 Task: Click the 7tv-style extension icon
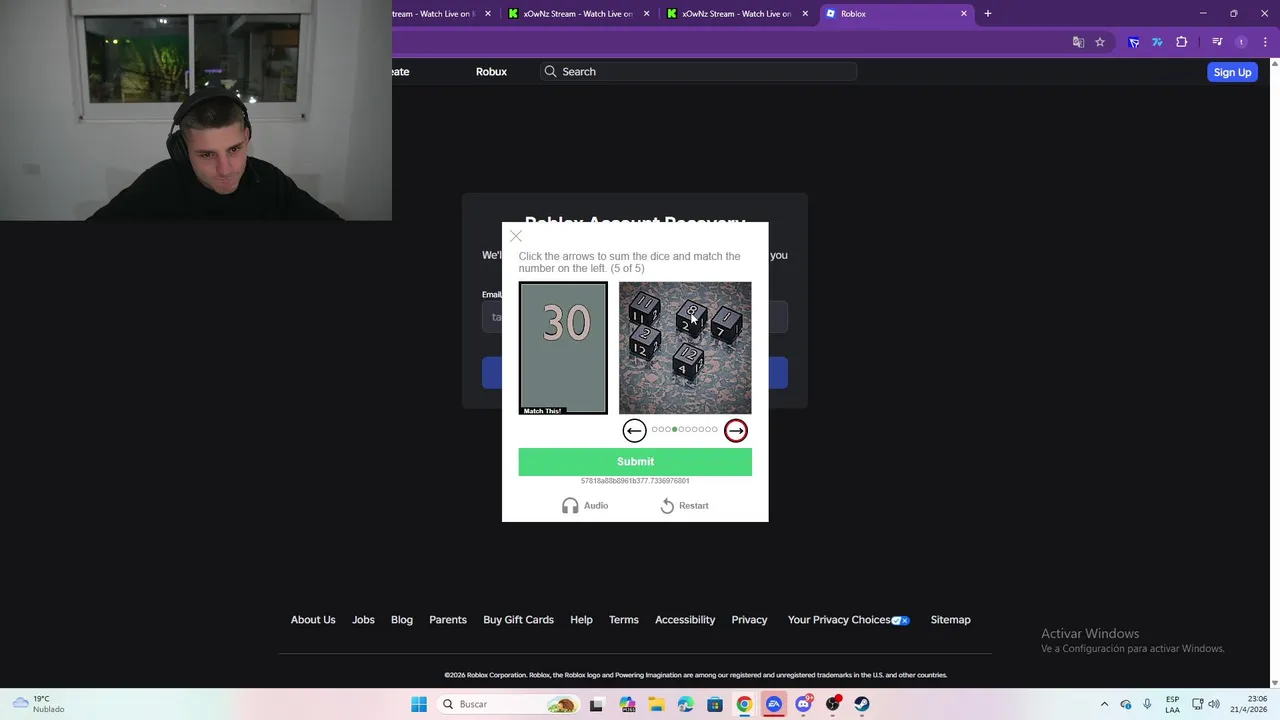point(1157,42)
